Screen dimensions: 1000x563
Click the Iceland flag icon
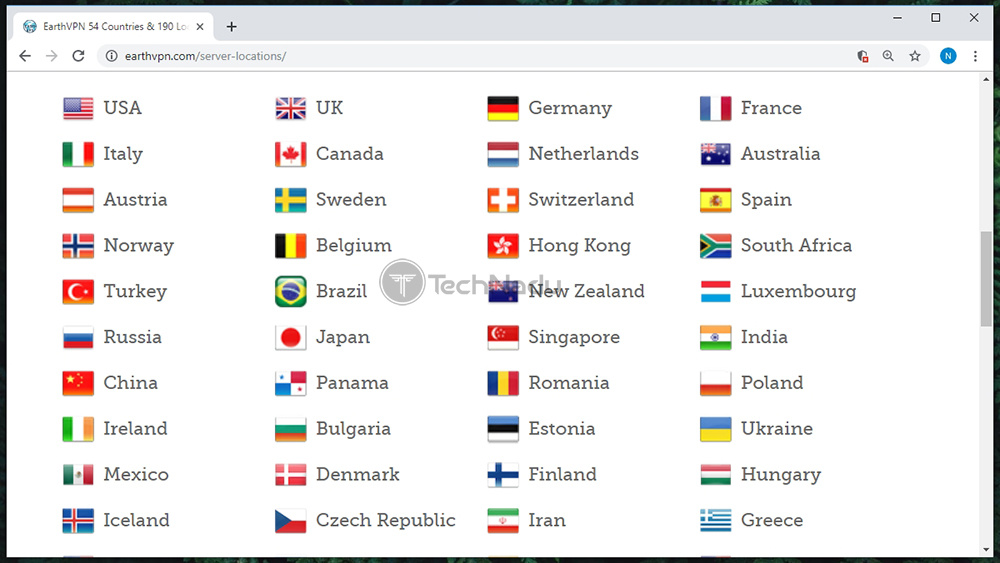pos(78,521)
